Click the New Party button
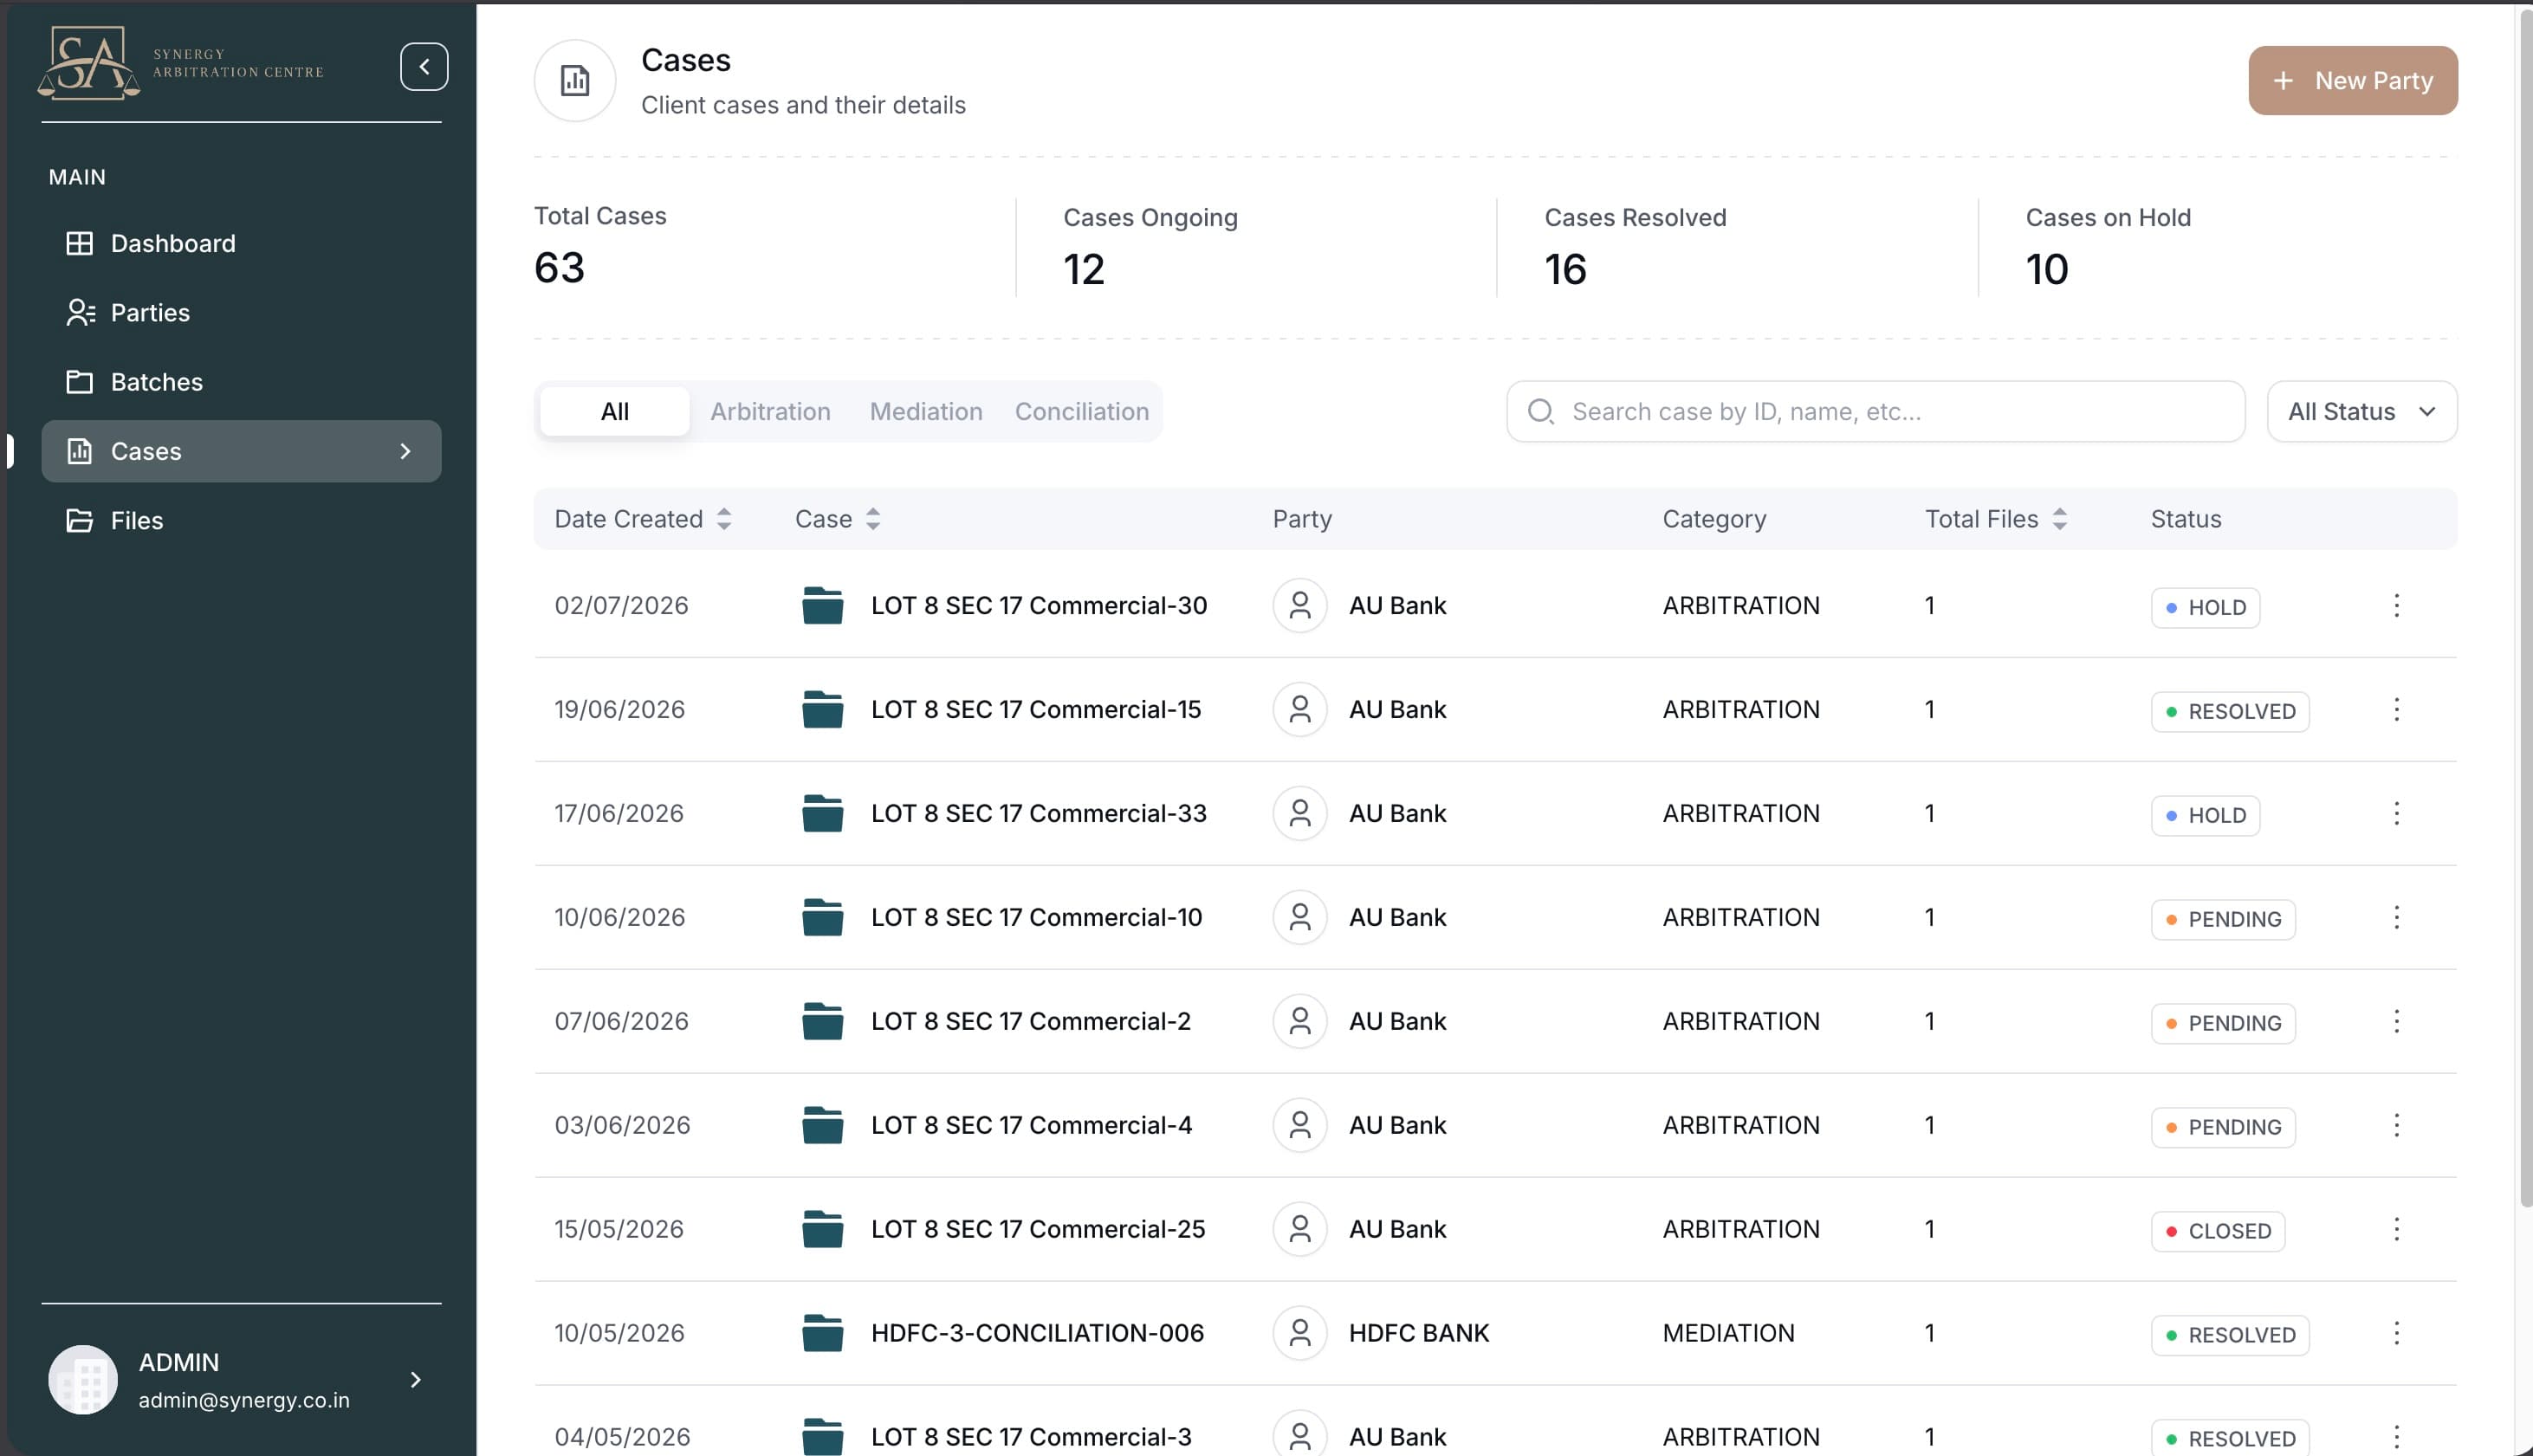 (x=2352, y=80)
